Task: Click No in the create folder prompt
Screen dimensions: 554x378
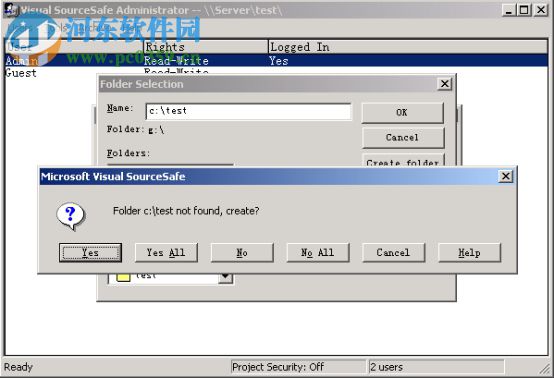Action: [x=242, y=253]
